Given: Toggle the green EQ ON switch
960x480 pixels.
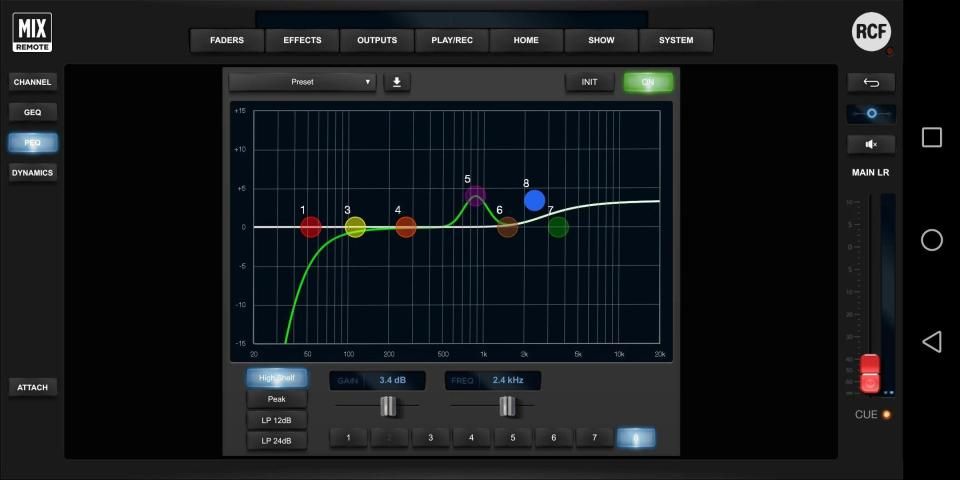Looking at the screenshot, I should [x=648, y=82].
